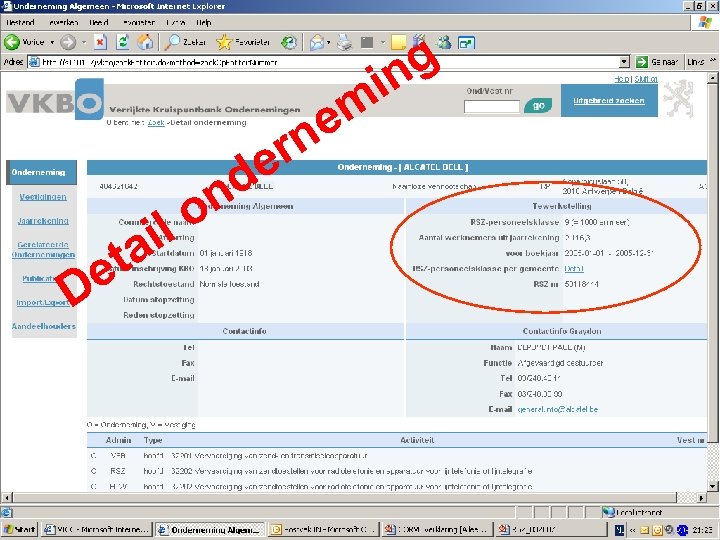Click the Internet Explorer Windows flag logo
The width and height of the screenshot is (720, 540).
coord(705,22)
